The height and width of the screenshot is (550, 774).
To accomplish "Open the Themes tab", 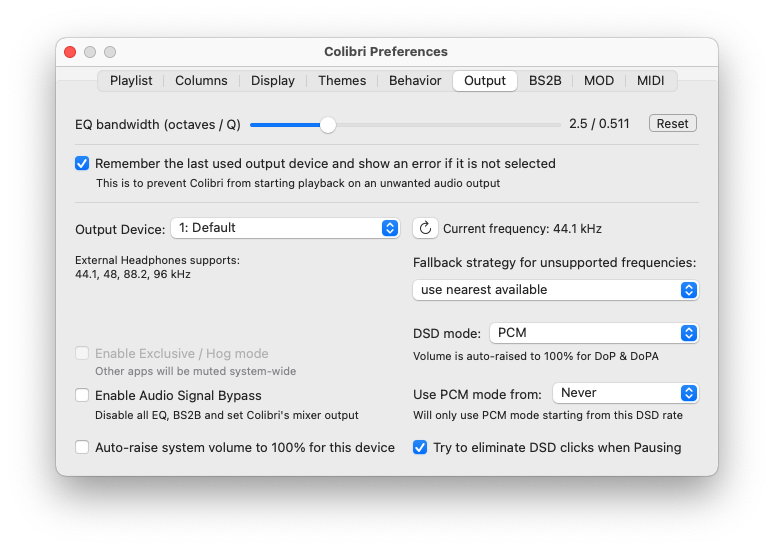I will (x=342, y=80).
